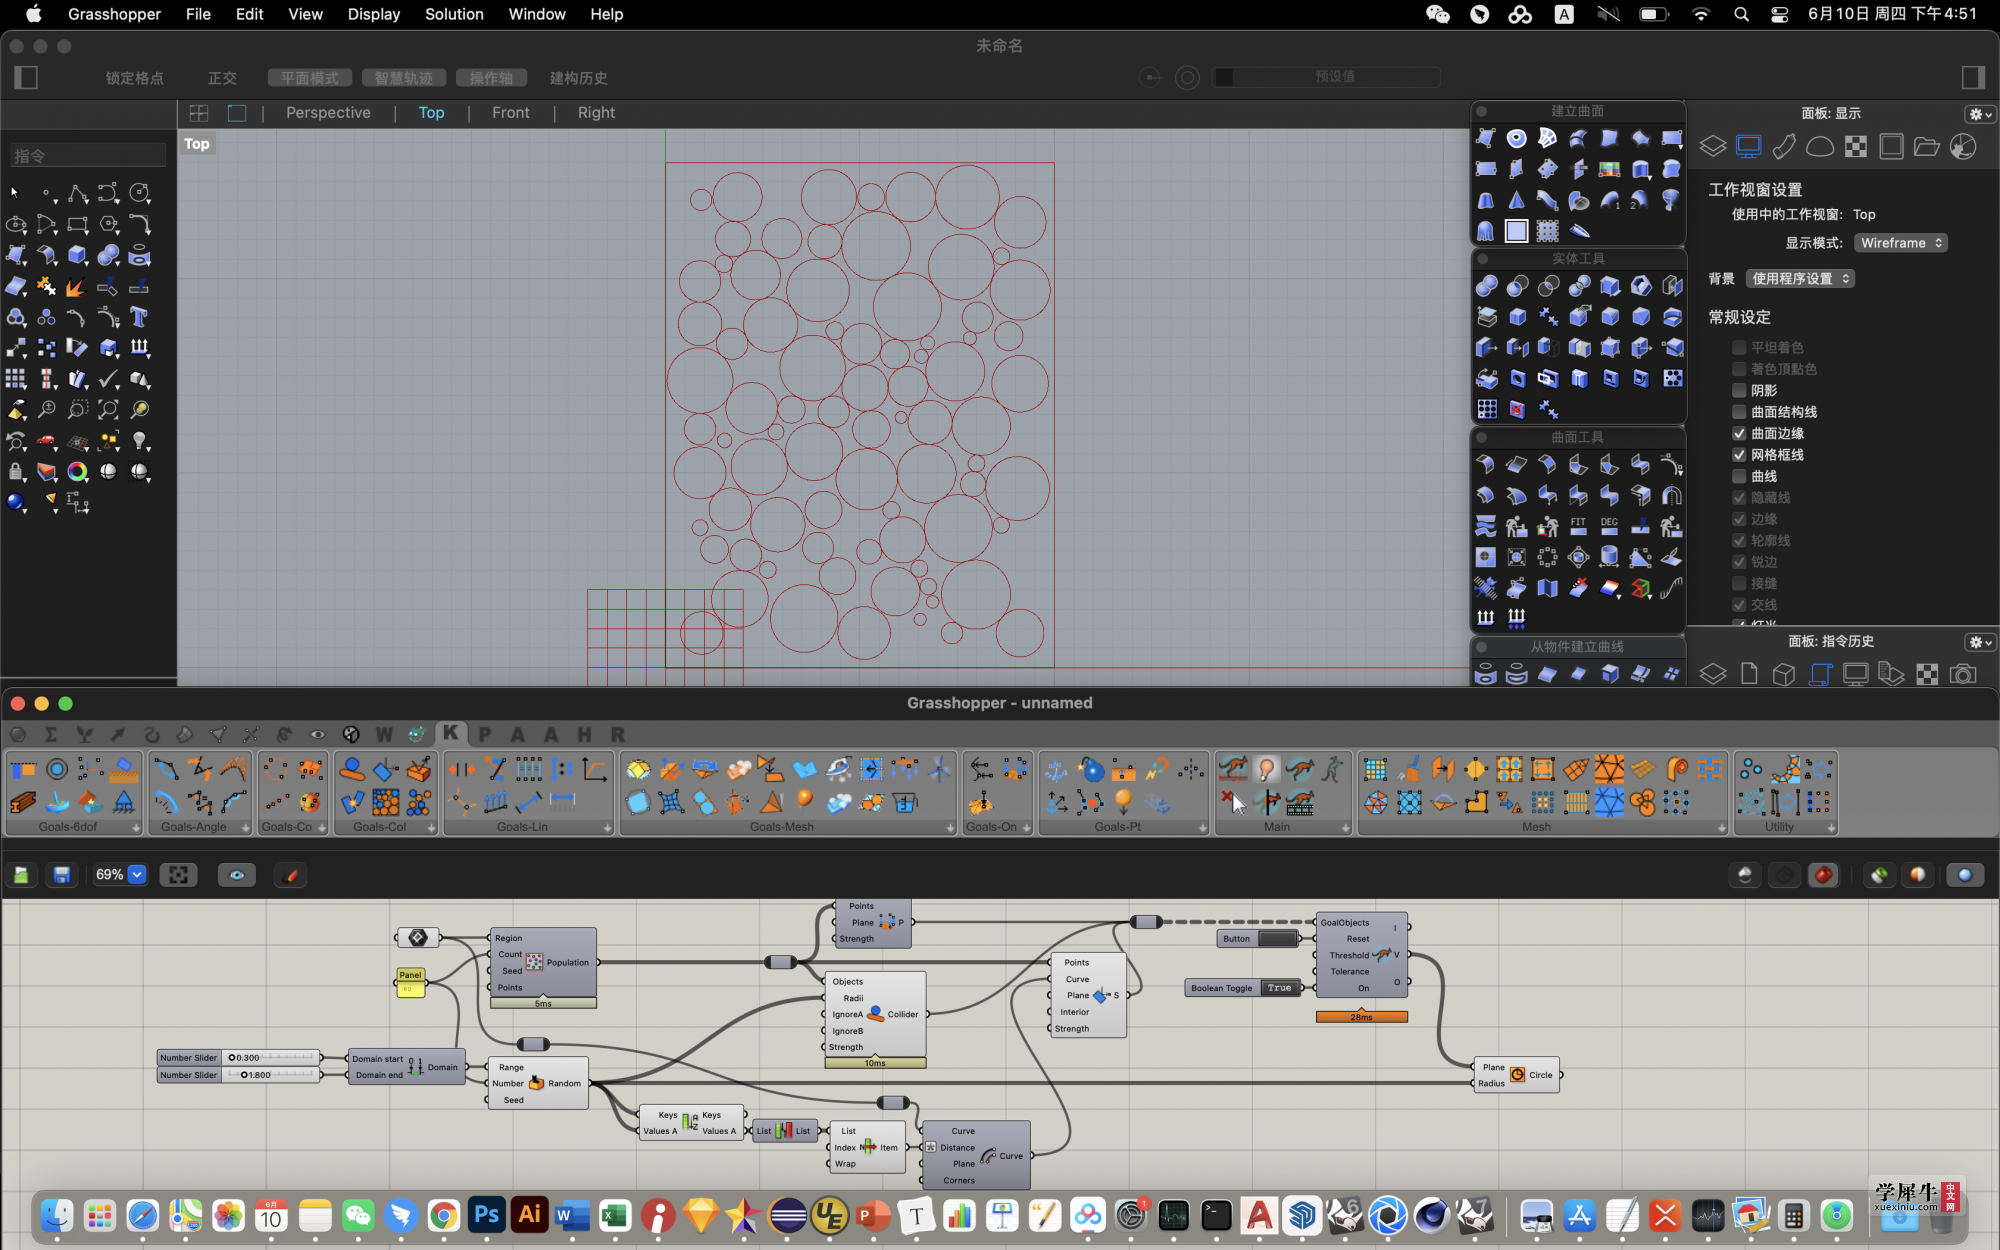The image size is (2000, 1250).
Task: Select the Anchor goal icon in Goals-Pt
Action: (x=1057, y=769)
